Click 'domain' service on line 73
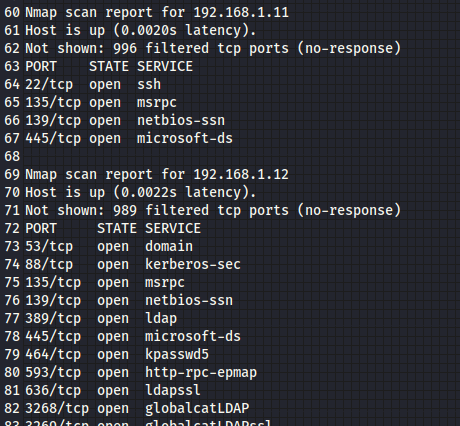460x426 pixels. [169, 247]
